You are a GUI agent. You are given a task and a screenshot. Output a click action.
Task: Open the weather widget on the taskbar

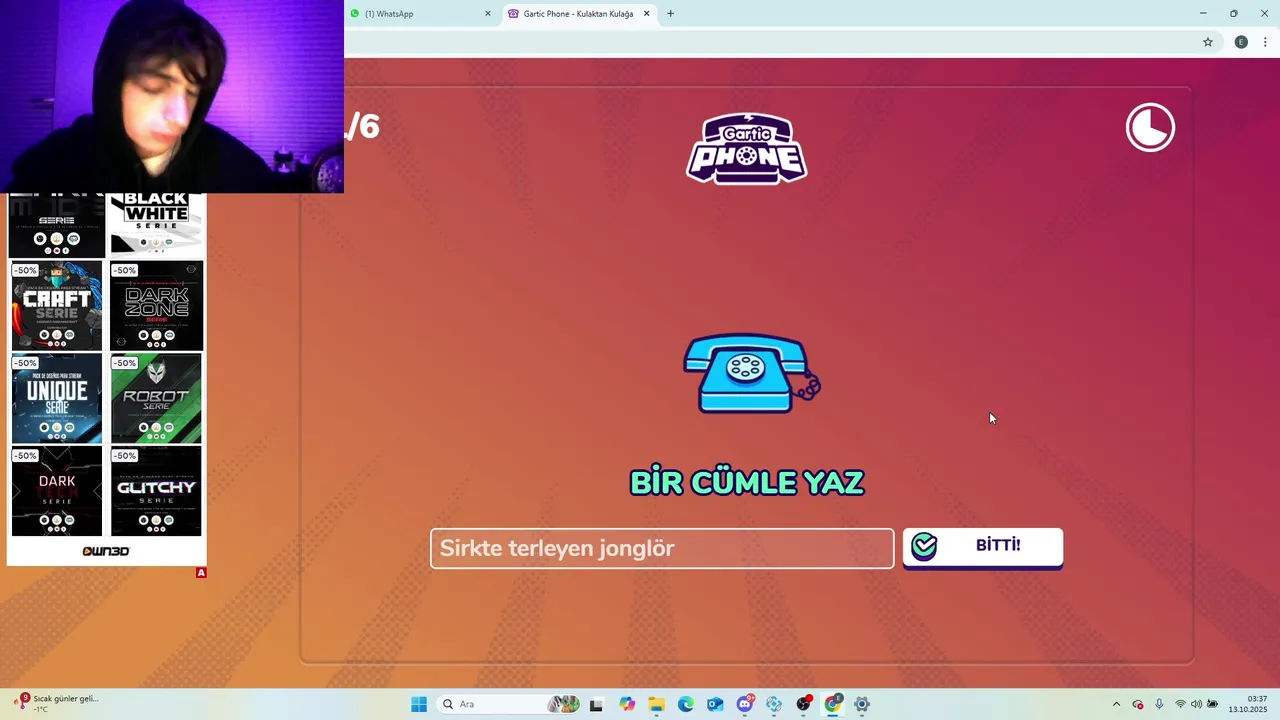click(58, 704)
